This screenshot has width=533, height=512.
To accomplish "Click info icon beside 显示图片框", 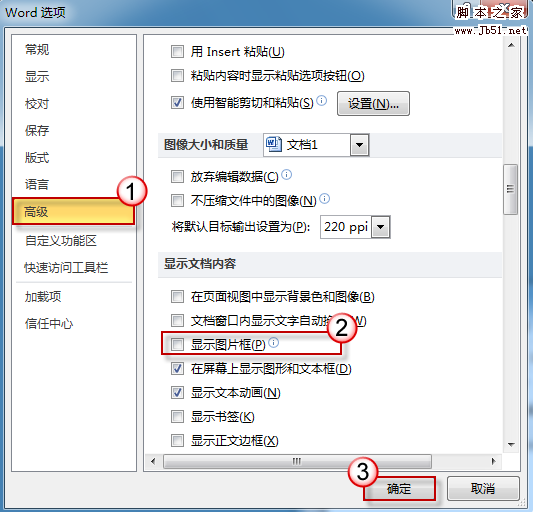I will point(274,343).
